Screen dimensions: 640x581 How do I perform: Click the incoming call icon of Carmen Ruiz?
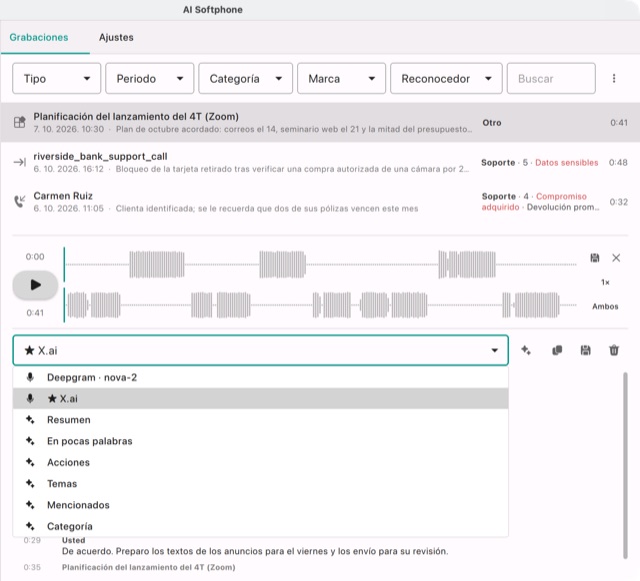(19, 201)
